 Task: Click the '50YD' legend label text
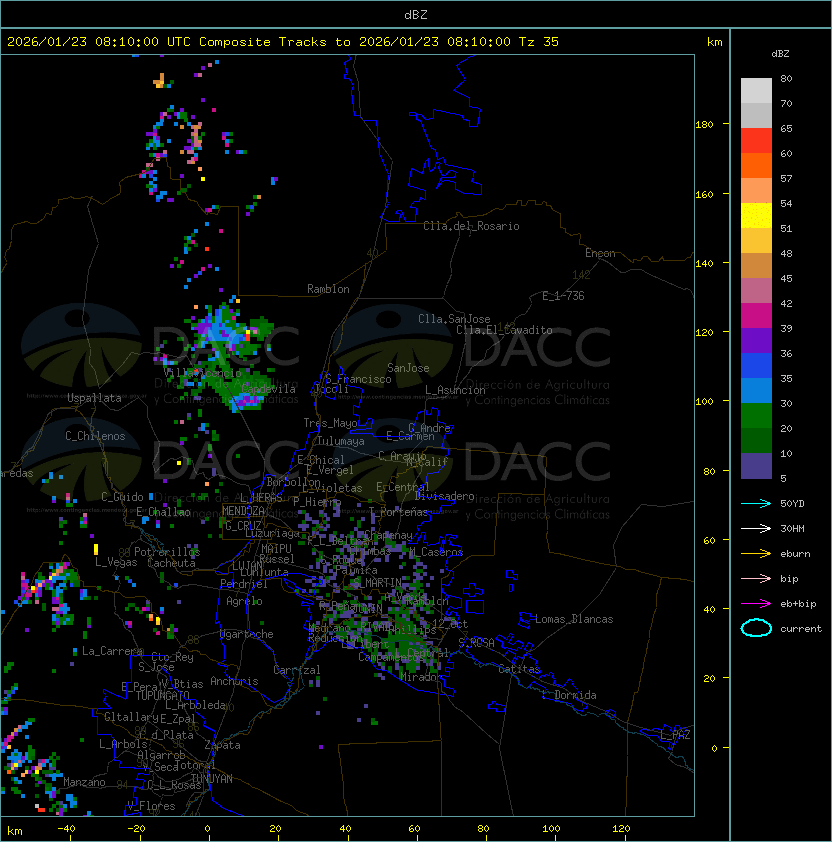(792, 504)
